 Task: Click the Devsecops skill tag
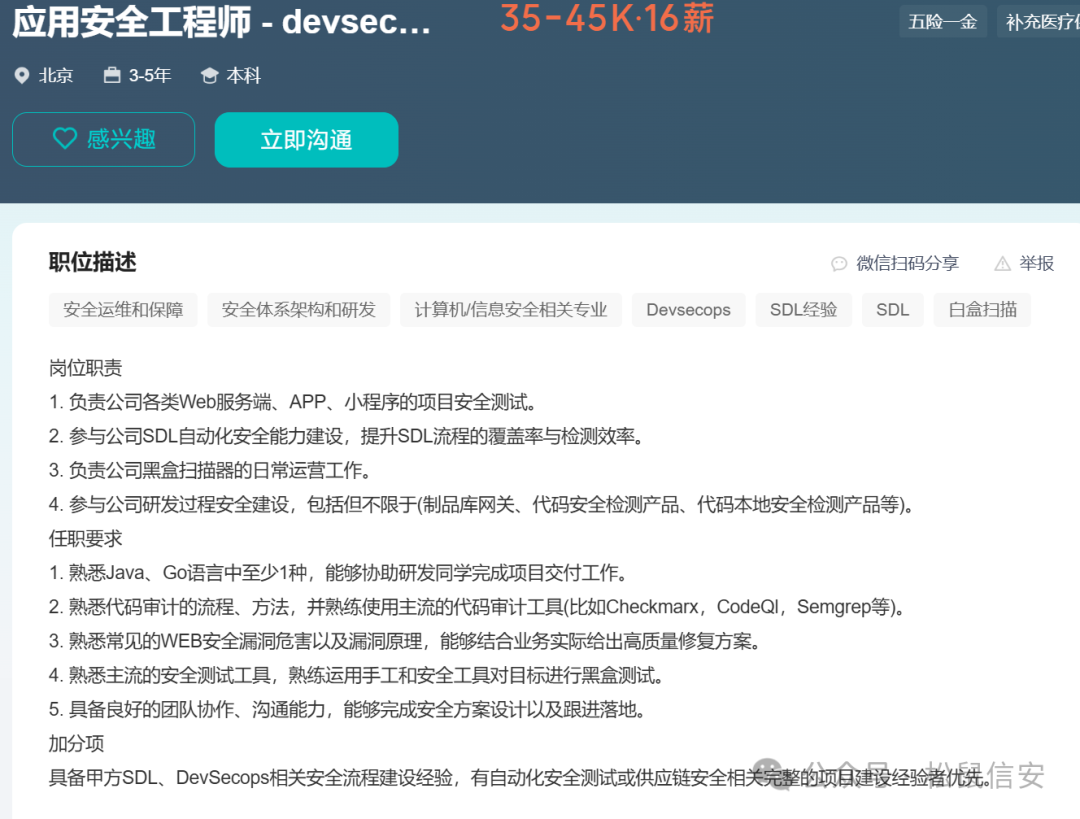[x=688, y=310]
